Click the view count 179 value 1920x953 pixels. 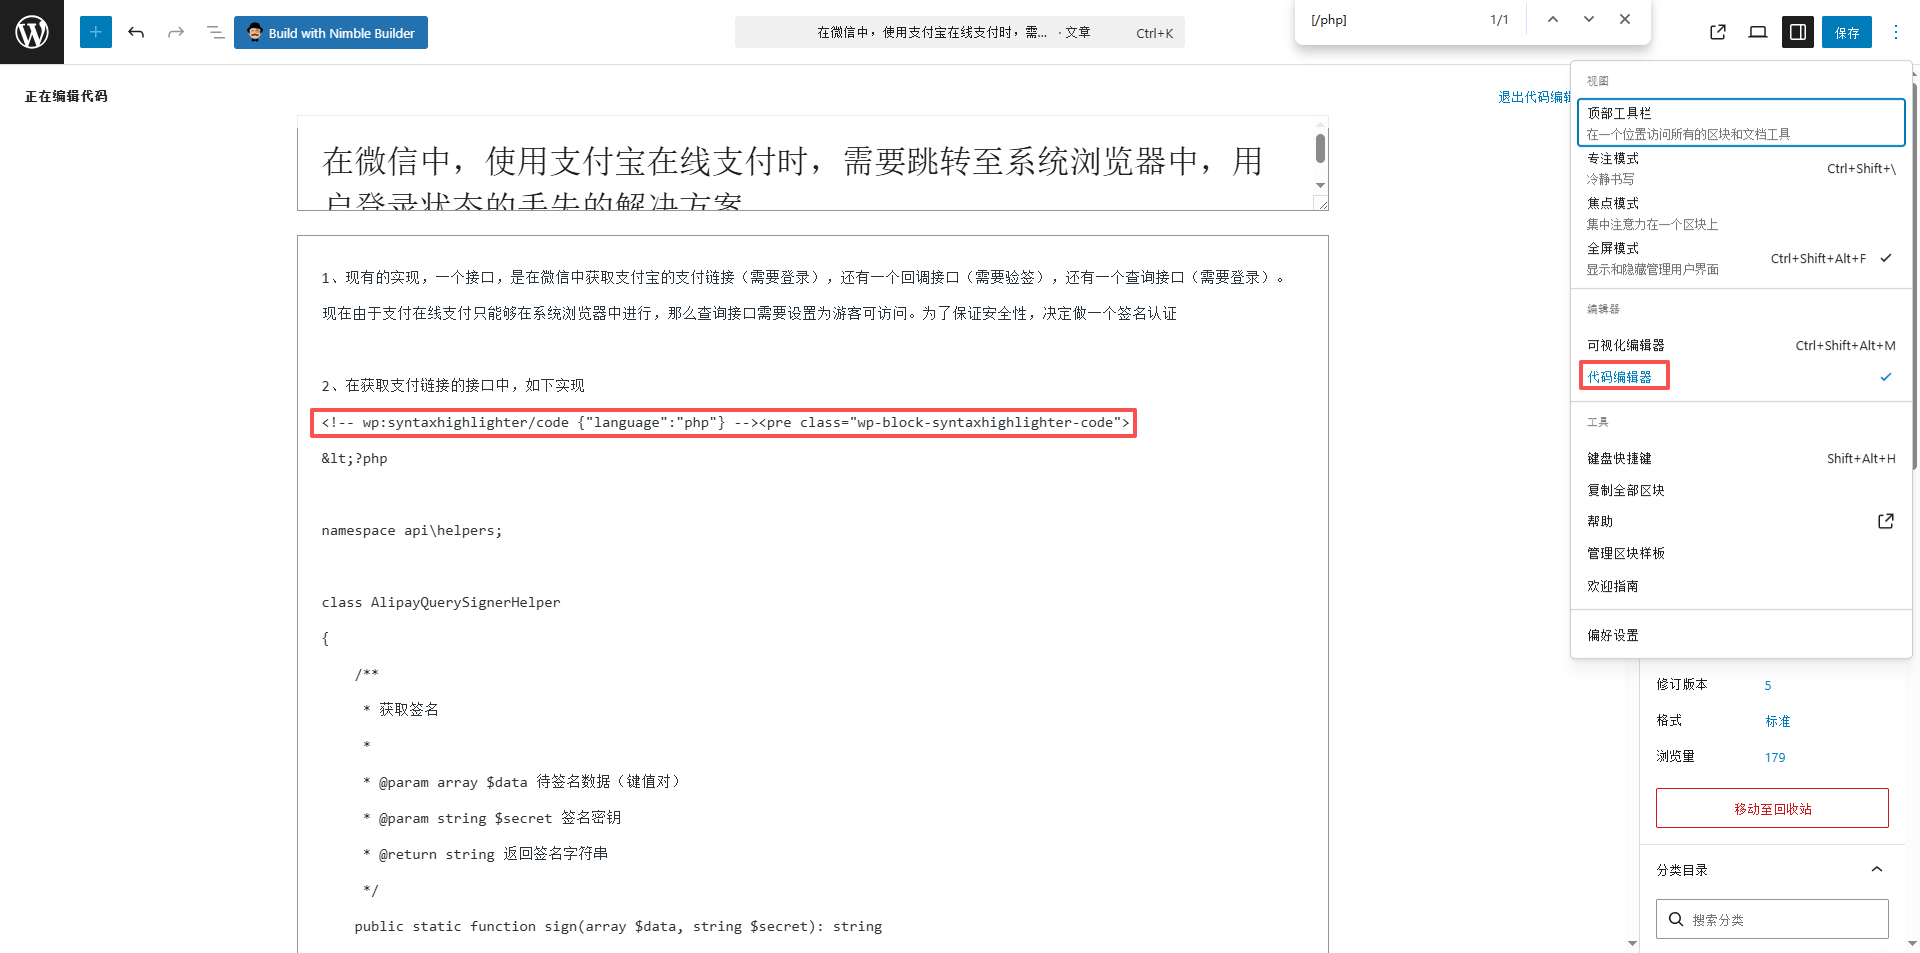click(x=1775, y=757)
